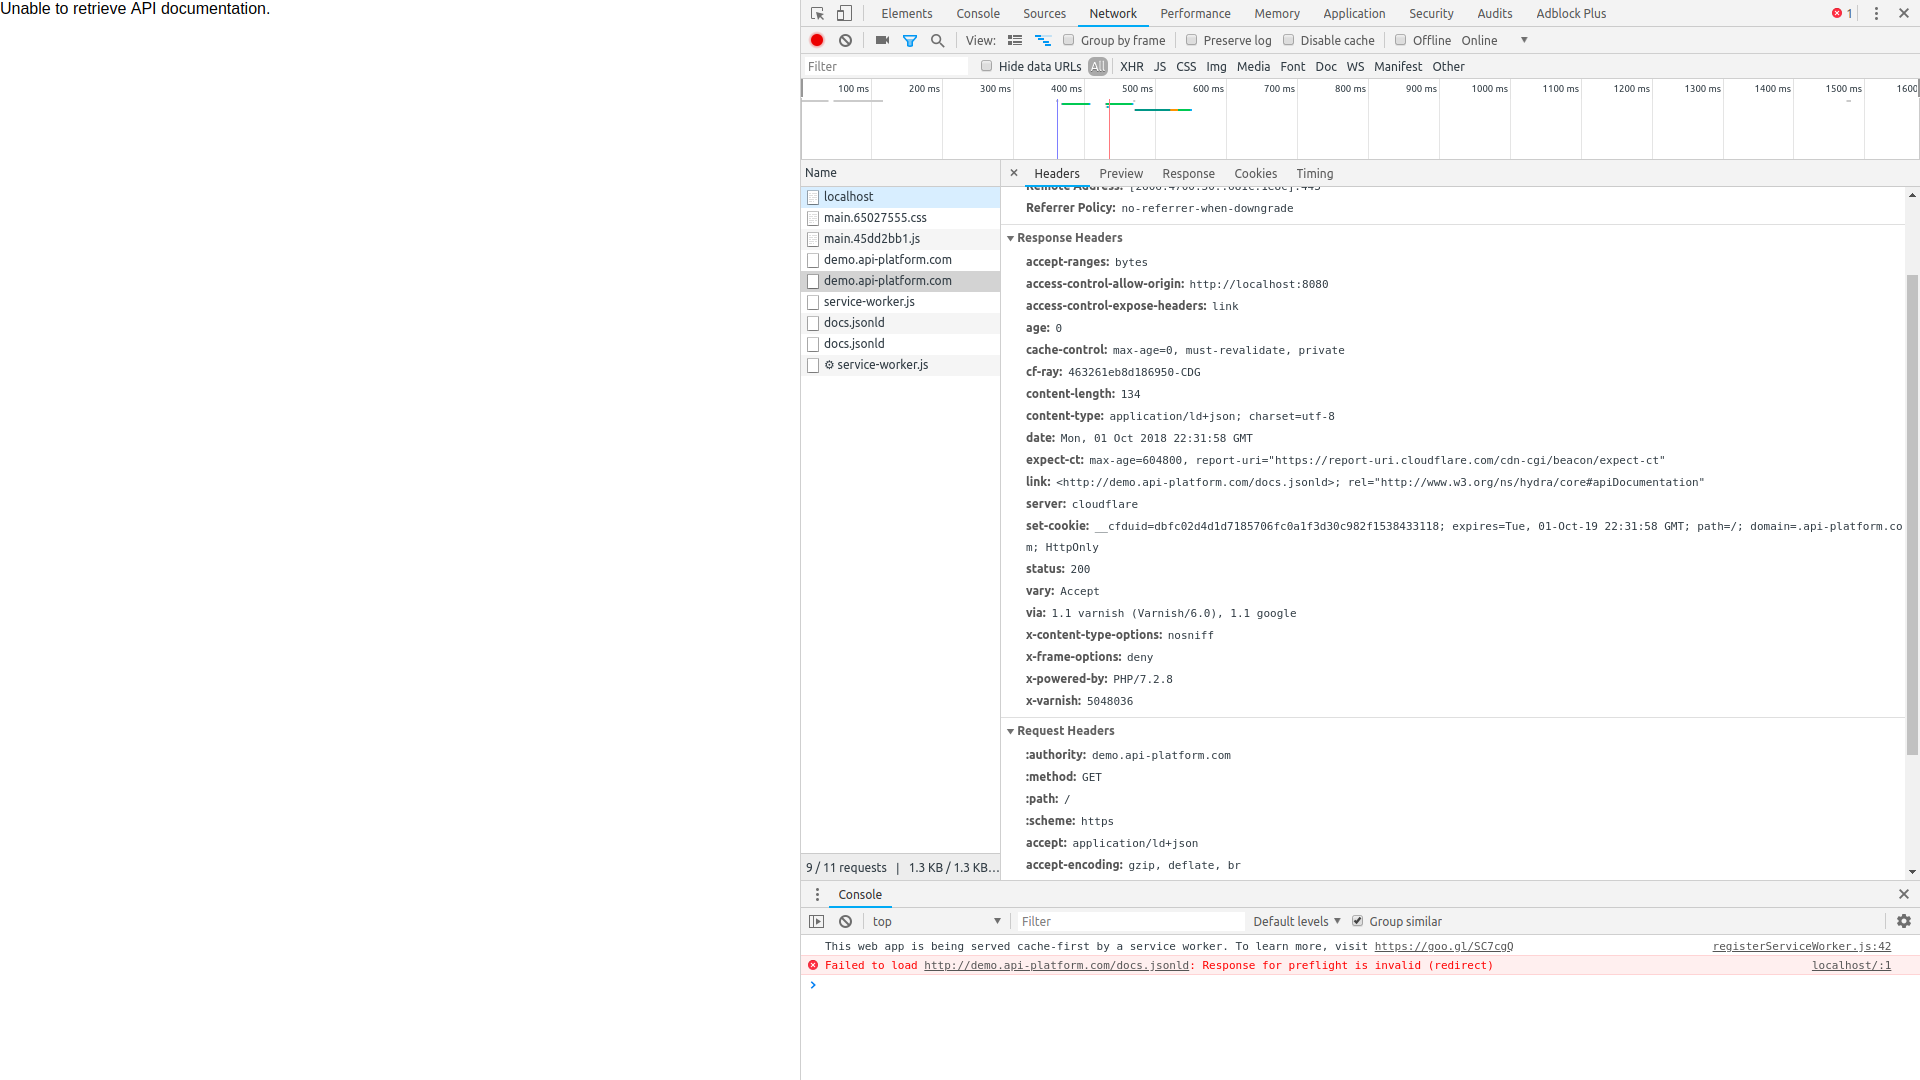Open the network filter funnel
This screenshot has width=1920, height=1080.
(910, 40)
